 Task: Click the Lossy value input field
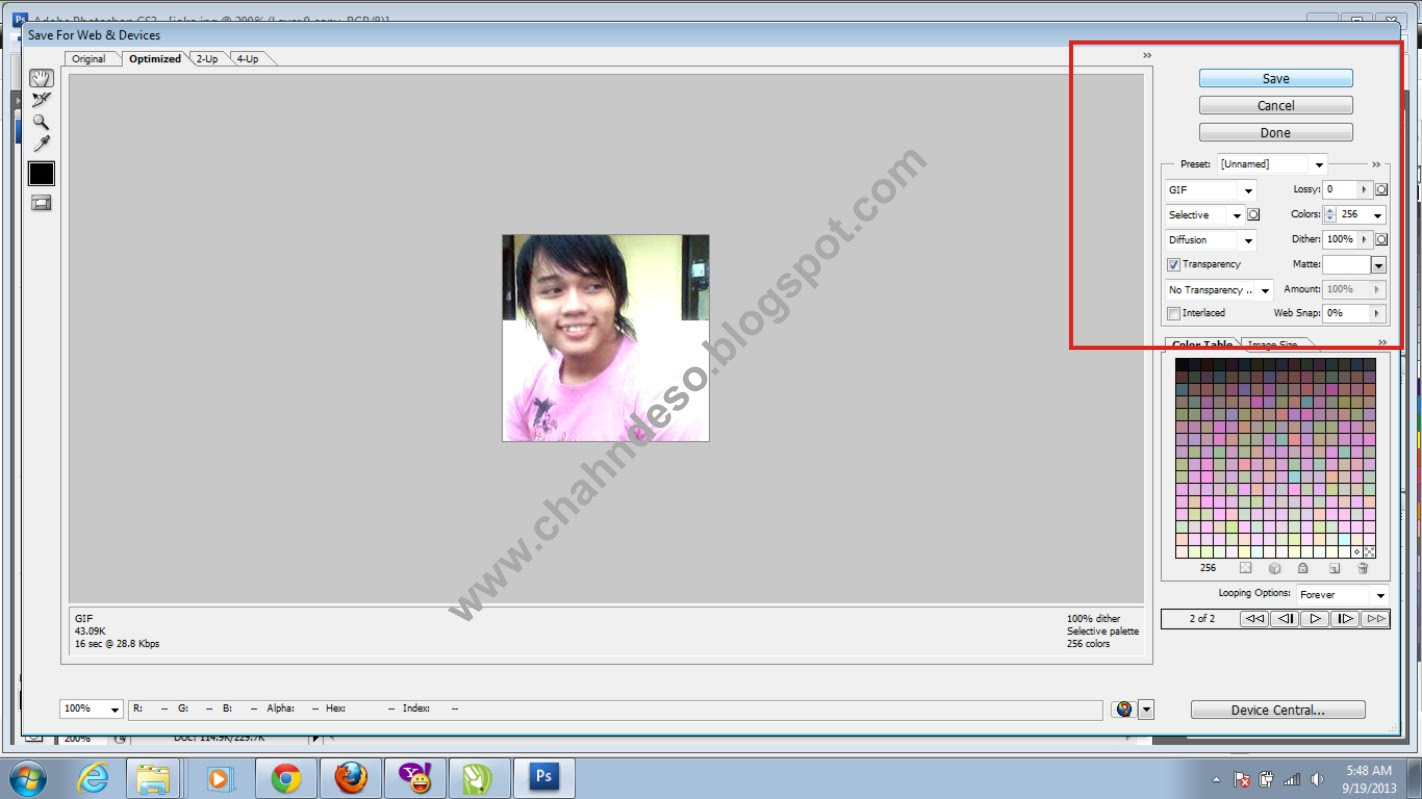(x=1340, y=189)
